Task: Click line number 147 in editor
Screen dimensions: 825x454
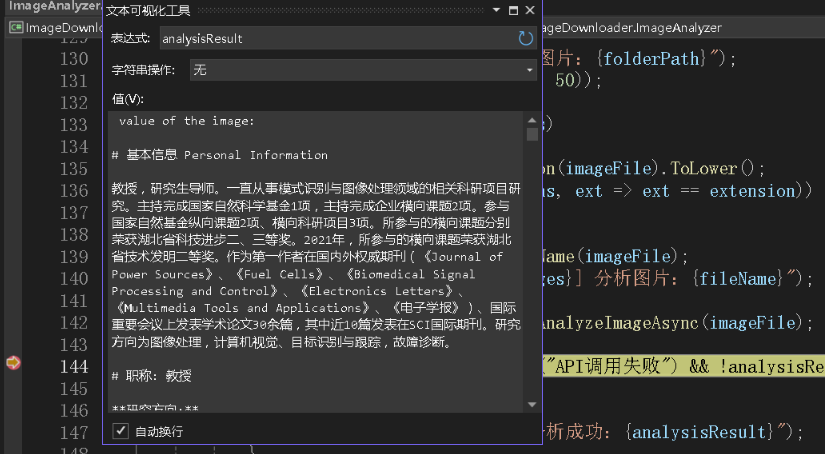Action: [x=74, y=432]
